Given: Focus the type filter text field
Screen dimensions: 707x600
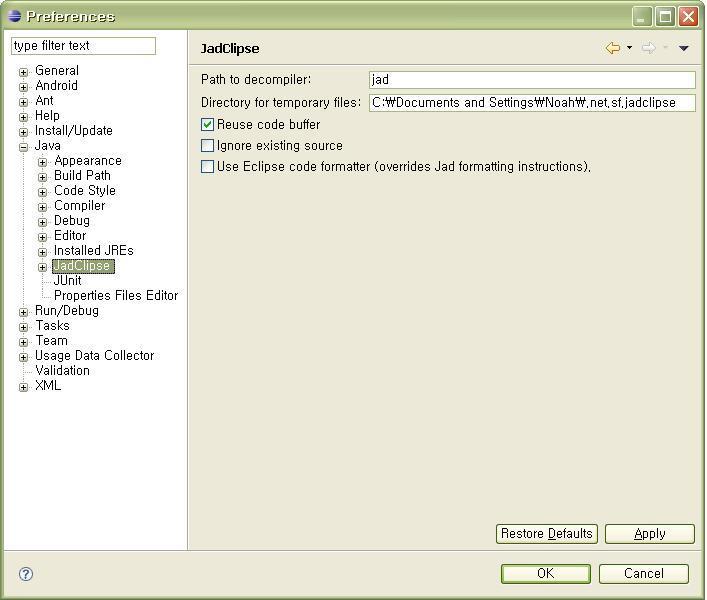Looking at the screenshot, I should [83, 46].
